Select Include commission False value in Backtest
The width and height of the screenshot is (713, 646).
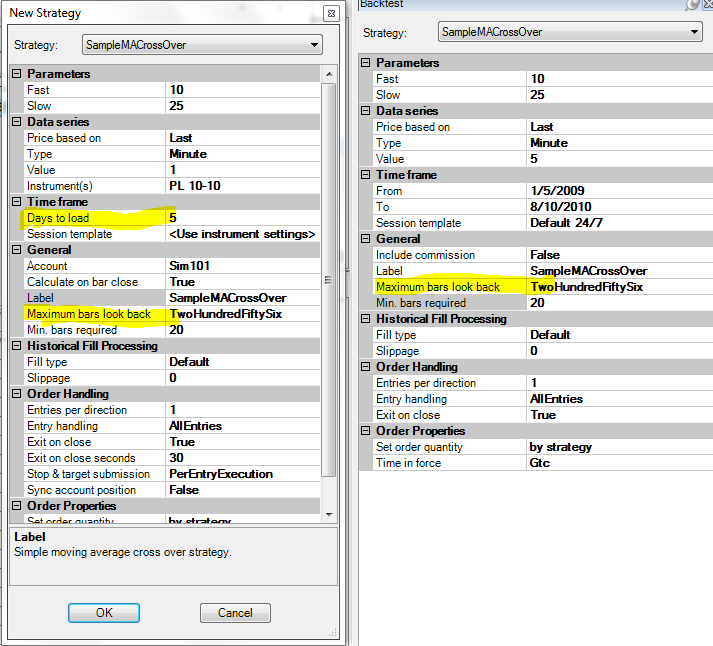(620, 255)
